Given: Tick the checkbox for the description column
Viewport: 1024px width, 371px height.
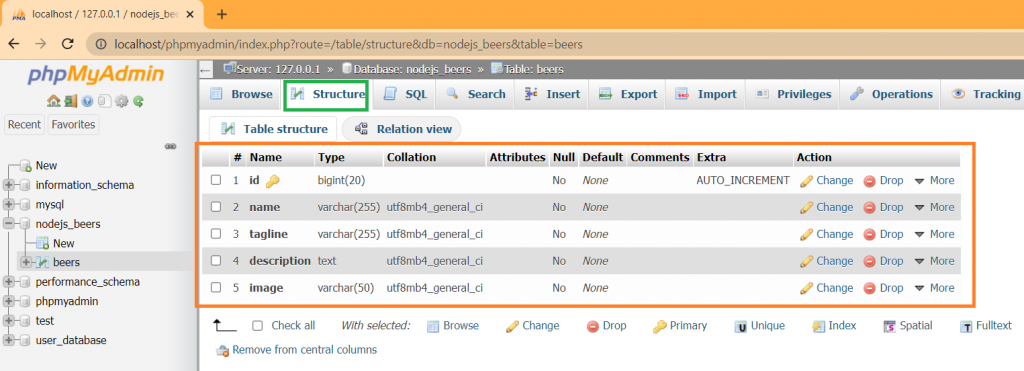Looking at the screenshot, I should coord(216,261).
